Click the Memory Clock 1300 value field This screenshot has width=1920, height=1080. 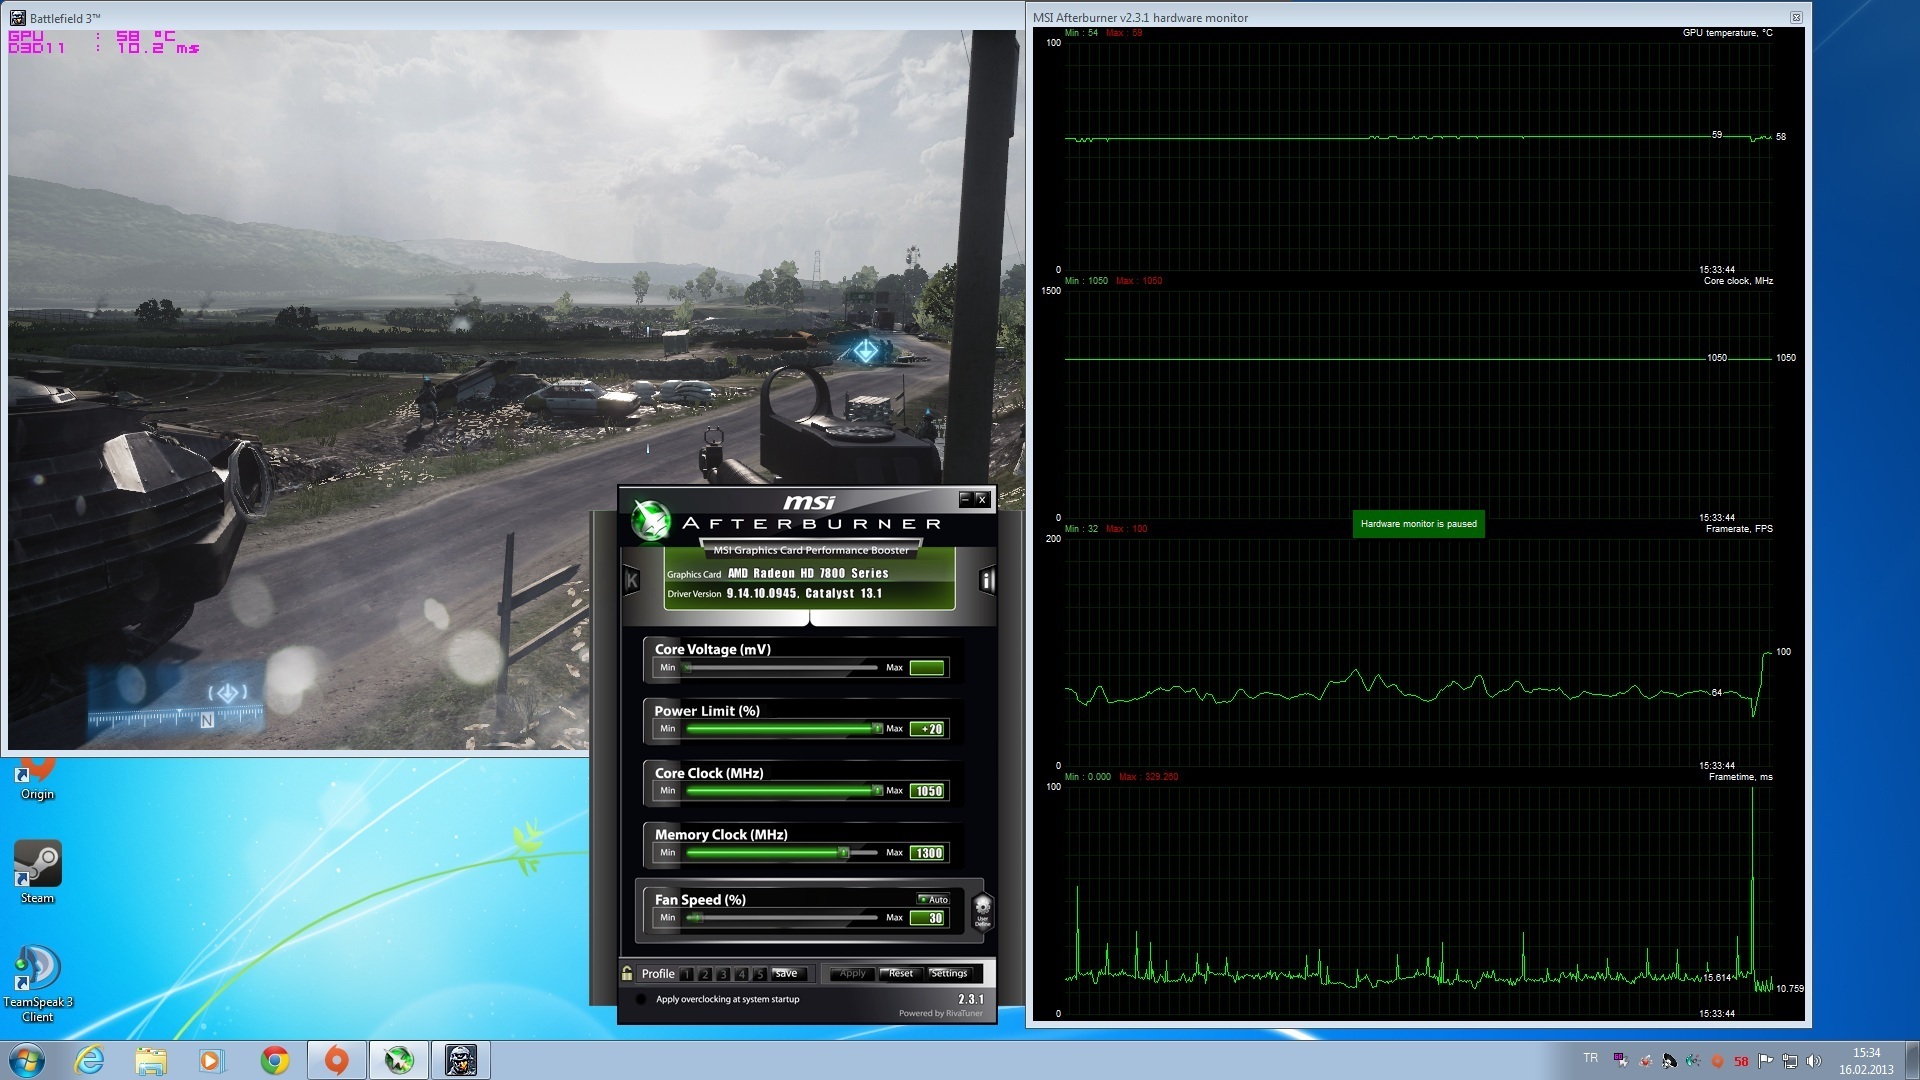[927, 853]
